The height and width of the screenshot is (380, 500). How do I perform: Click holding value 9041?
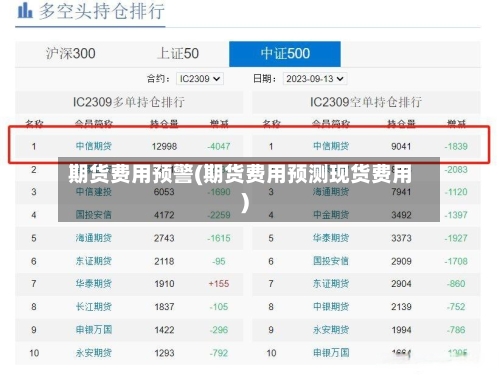pyautogui.click(x=401, y=146)
